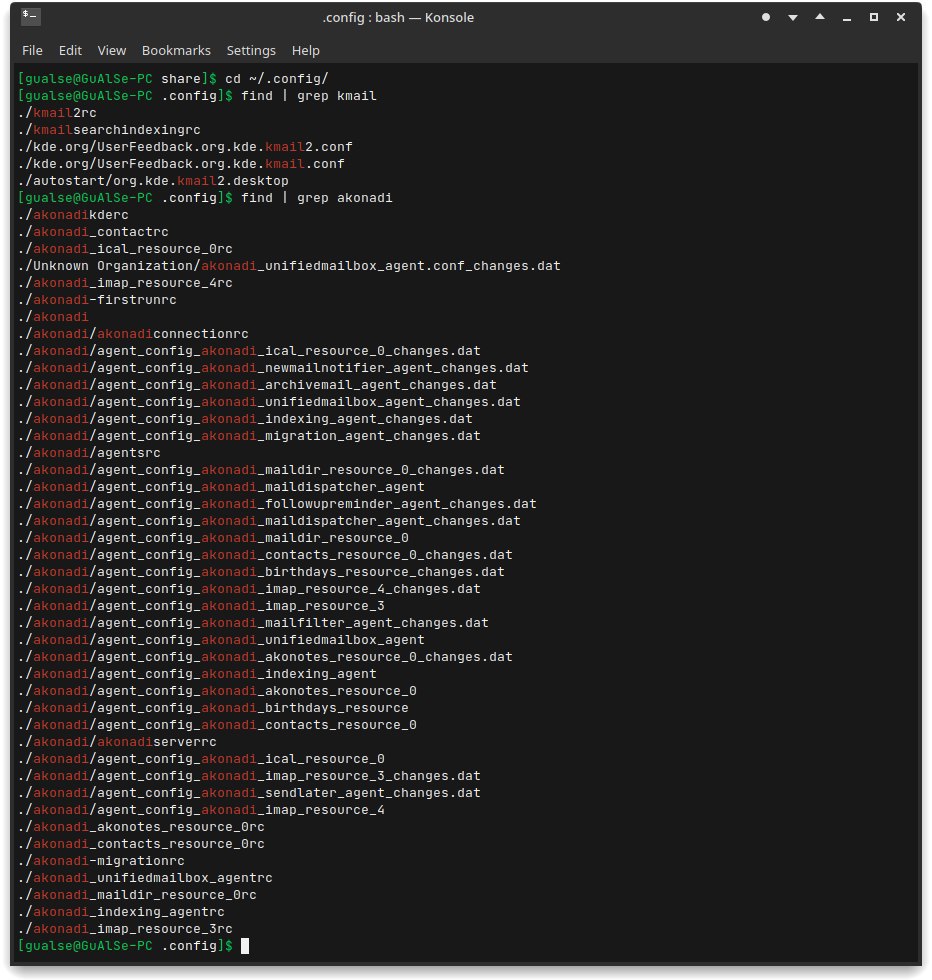Maximize the Konsole window
The width and height of the screenshot is (932, 980).
874,18
